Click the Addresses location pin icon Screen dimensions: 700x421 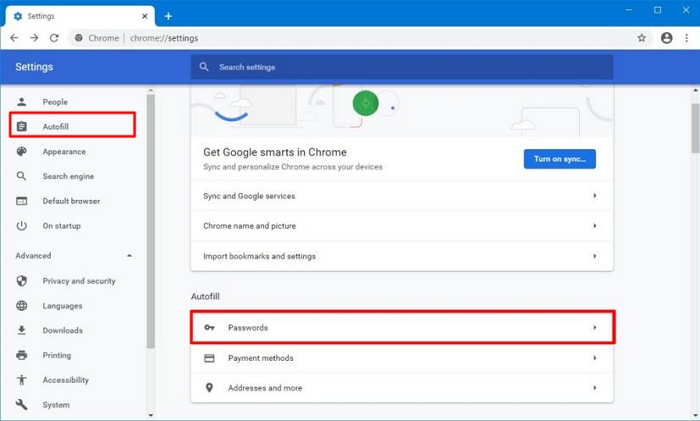(x=209, y=388)
